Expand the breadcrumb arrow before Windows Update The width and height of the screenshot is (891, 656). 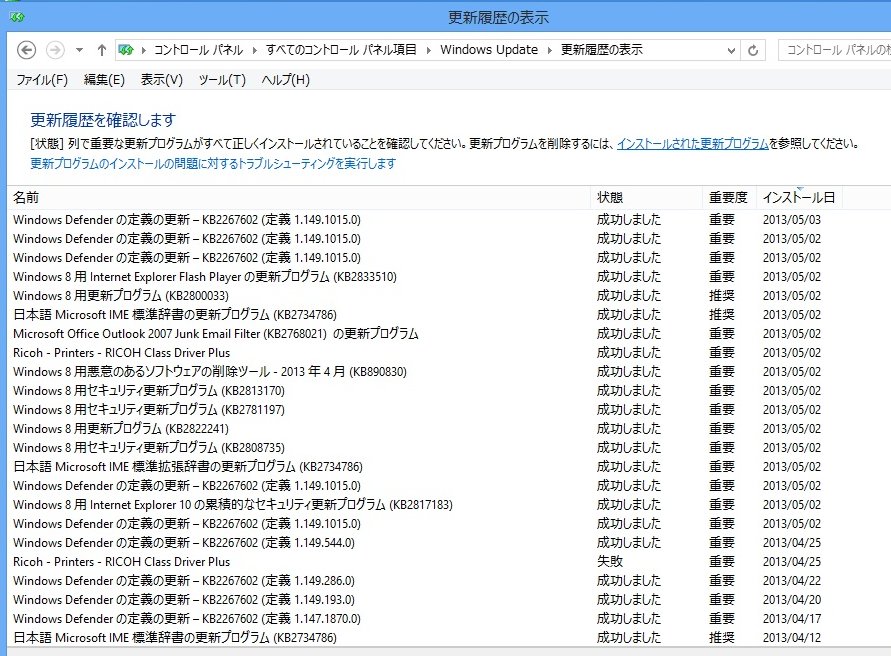click(x=428, y=50)
